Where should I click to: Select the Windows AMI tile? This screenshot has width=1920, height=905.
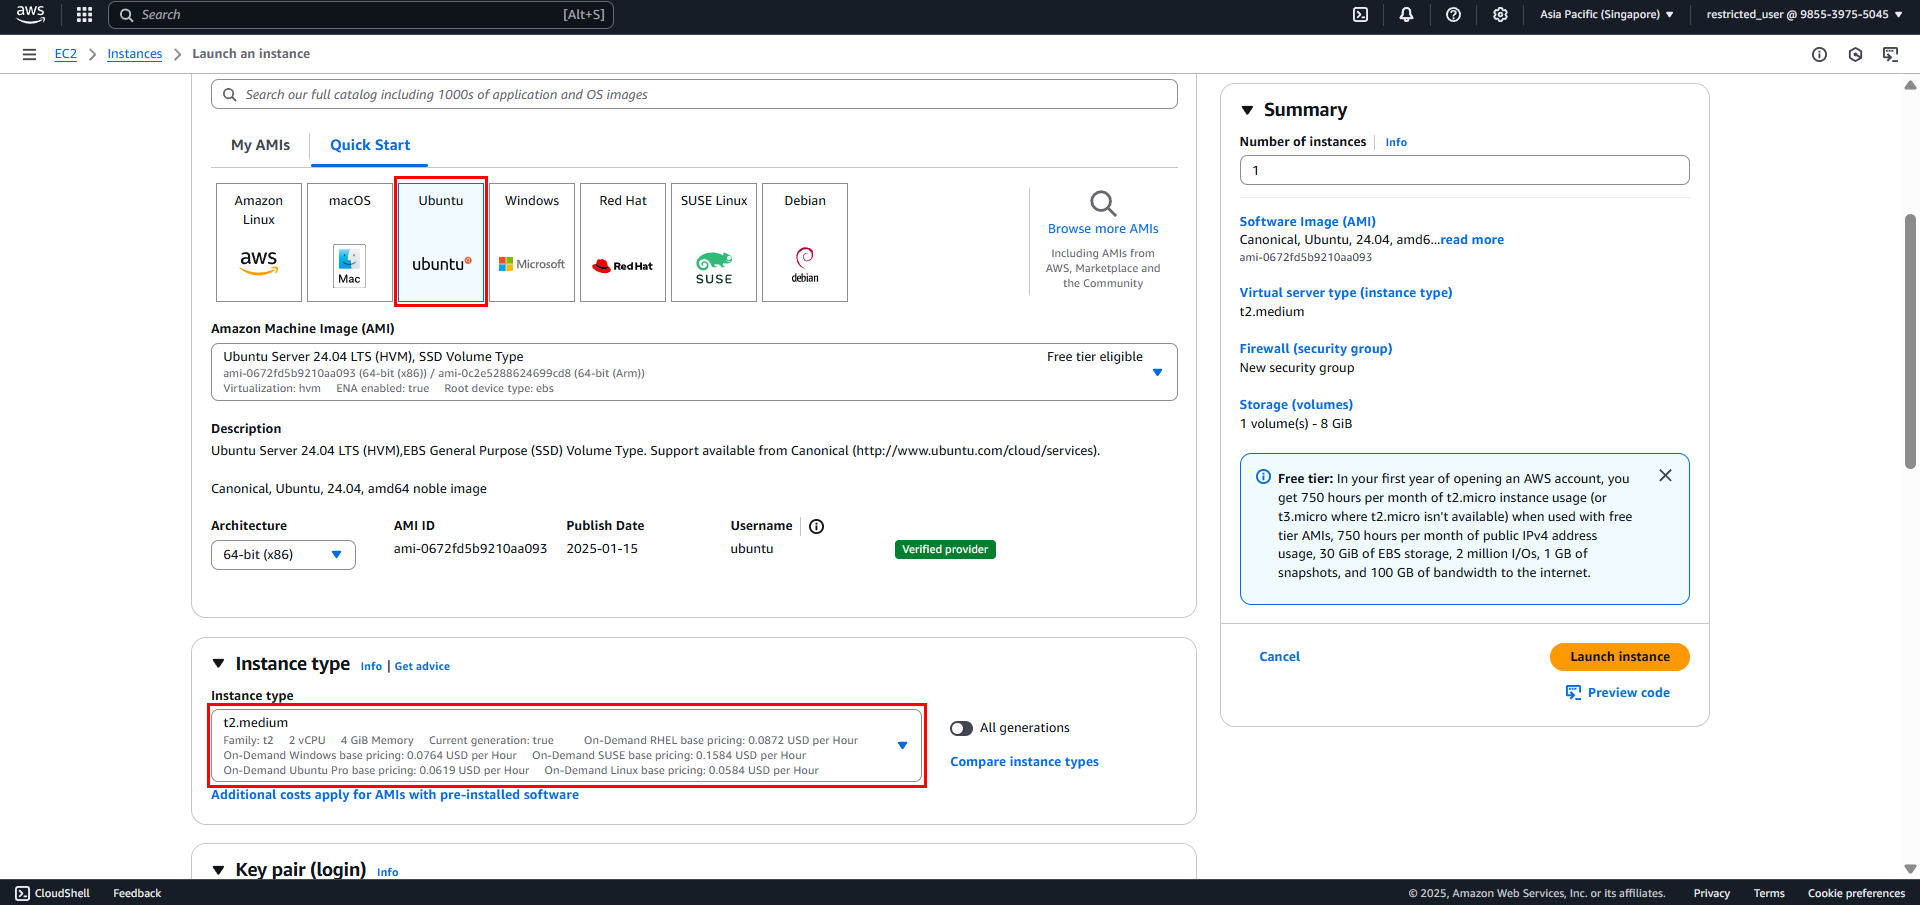point(532,242)
